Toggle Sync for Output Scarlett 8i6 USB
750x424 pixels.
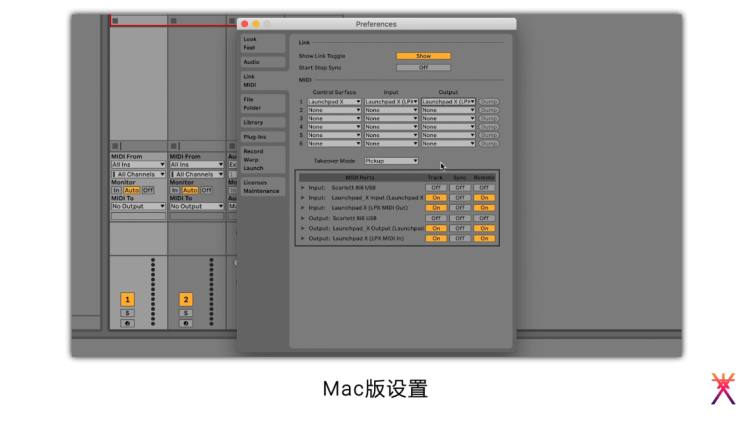[460, 218]
